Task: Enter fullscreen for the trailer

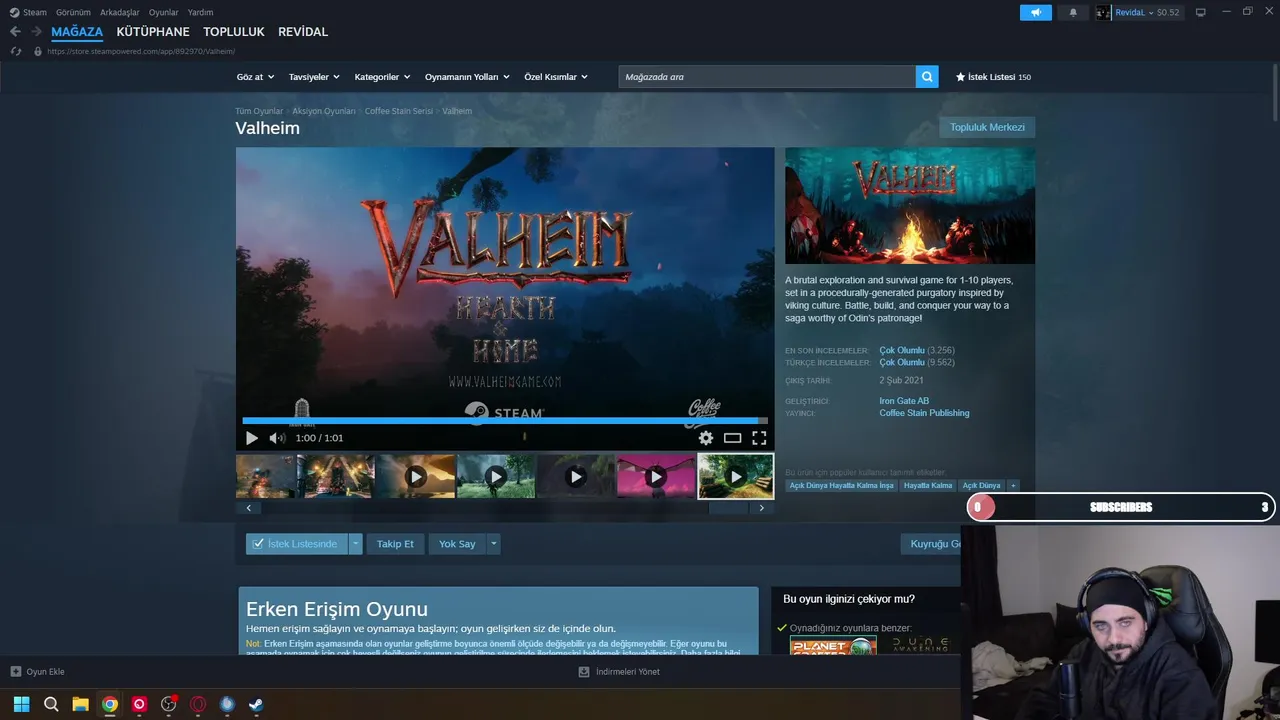Action: pos(759,438)
